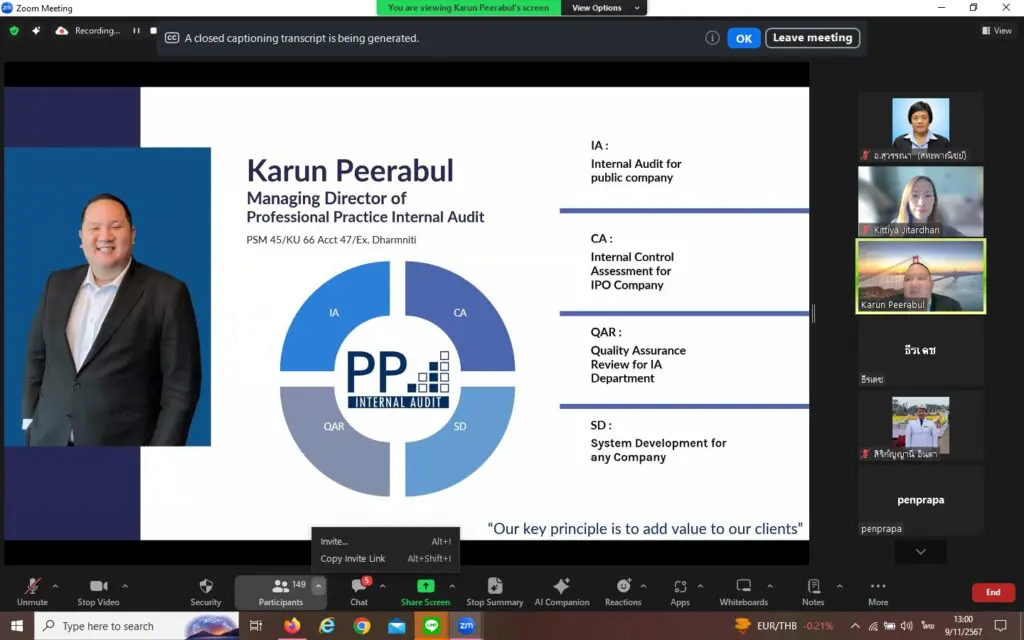
Task: Open the View layout options
Action: click(x=997, y=31)
